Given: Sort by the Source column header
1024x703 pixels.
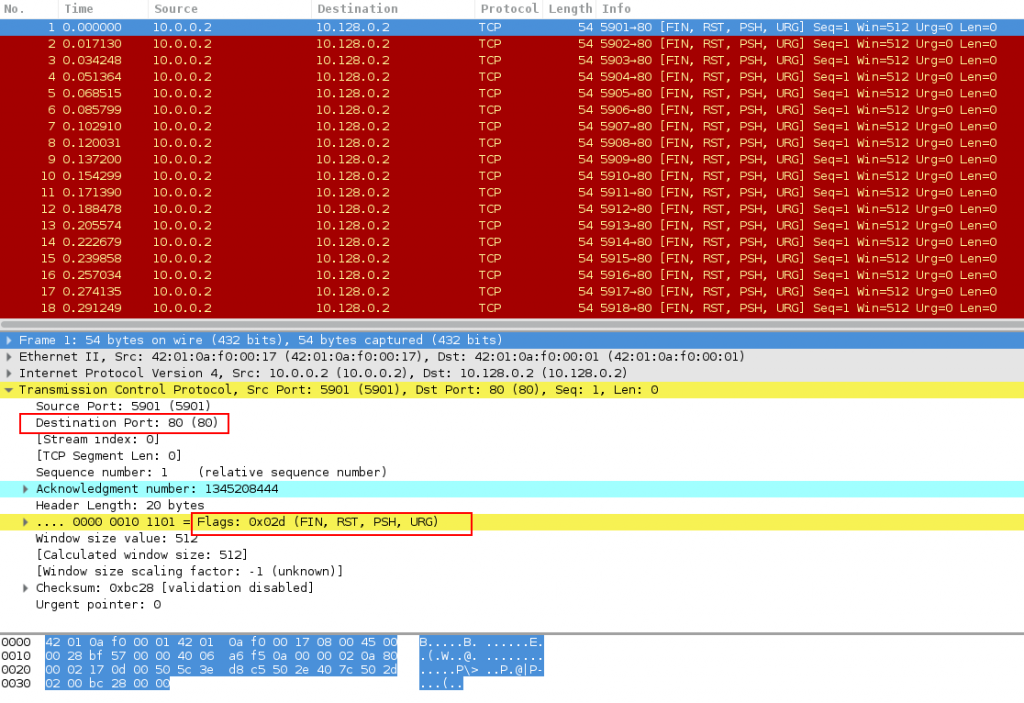Looking at the screenshot, I should [x=175, y=9].
